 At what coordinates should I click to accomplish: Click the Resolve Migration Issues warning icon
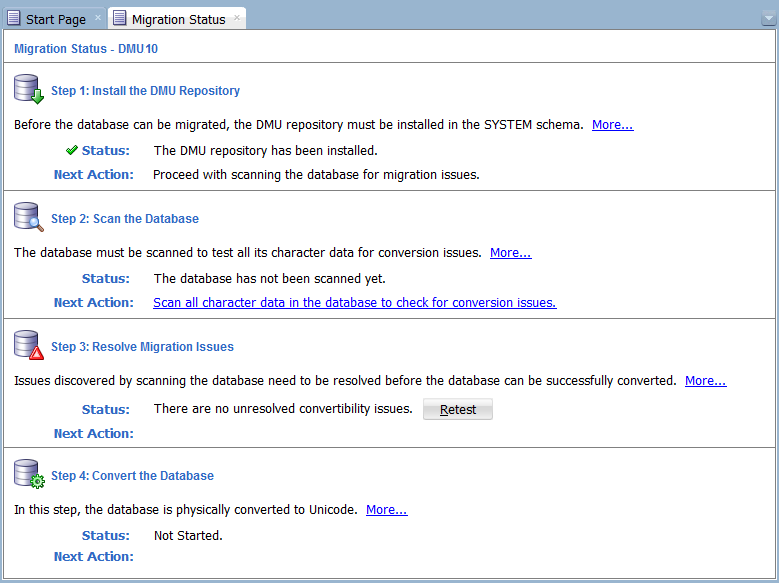[29, 346]
